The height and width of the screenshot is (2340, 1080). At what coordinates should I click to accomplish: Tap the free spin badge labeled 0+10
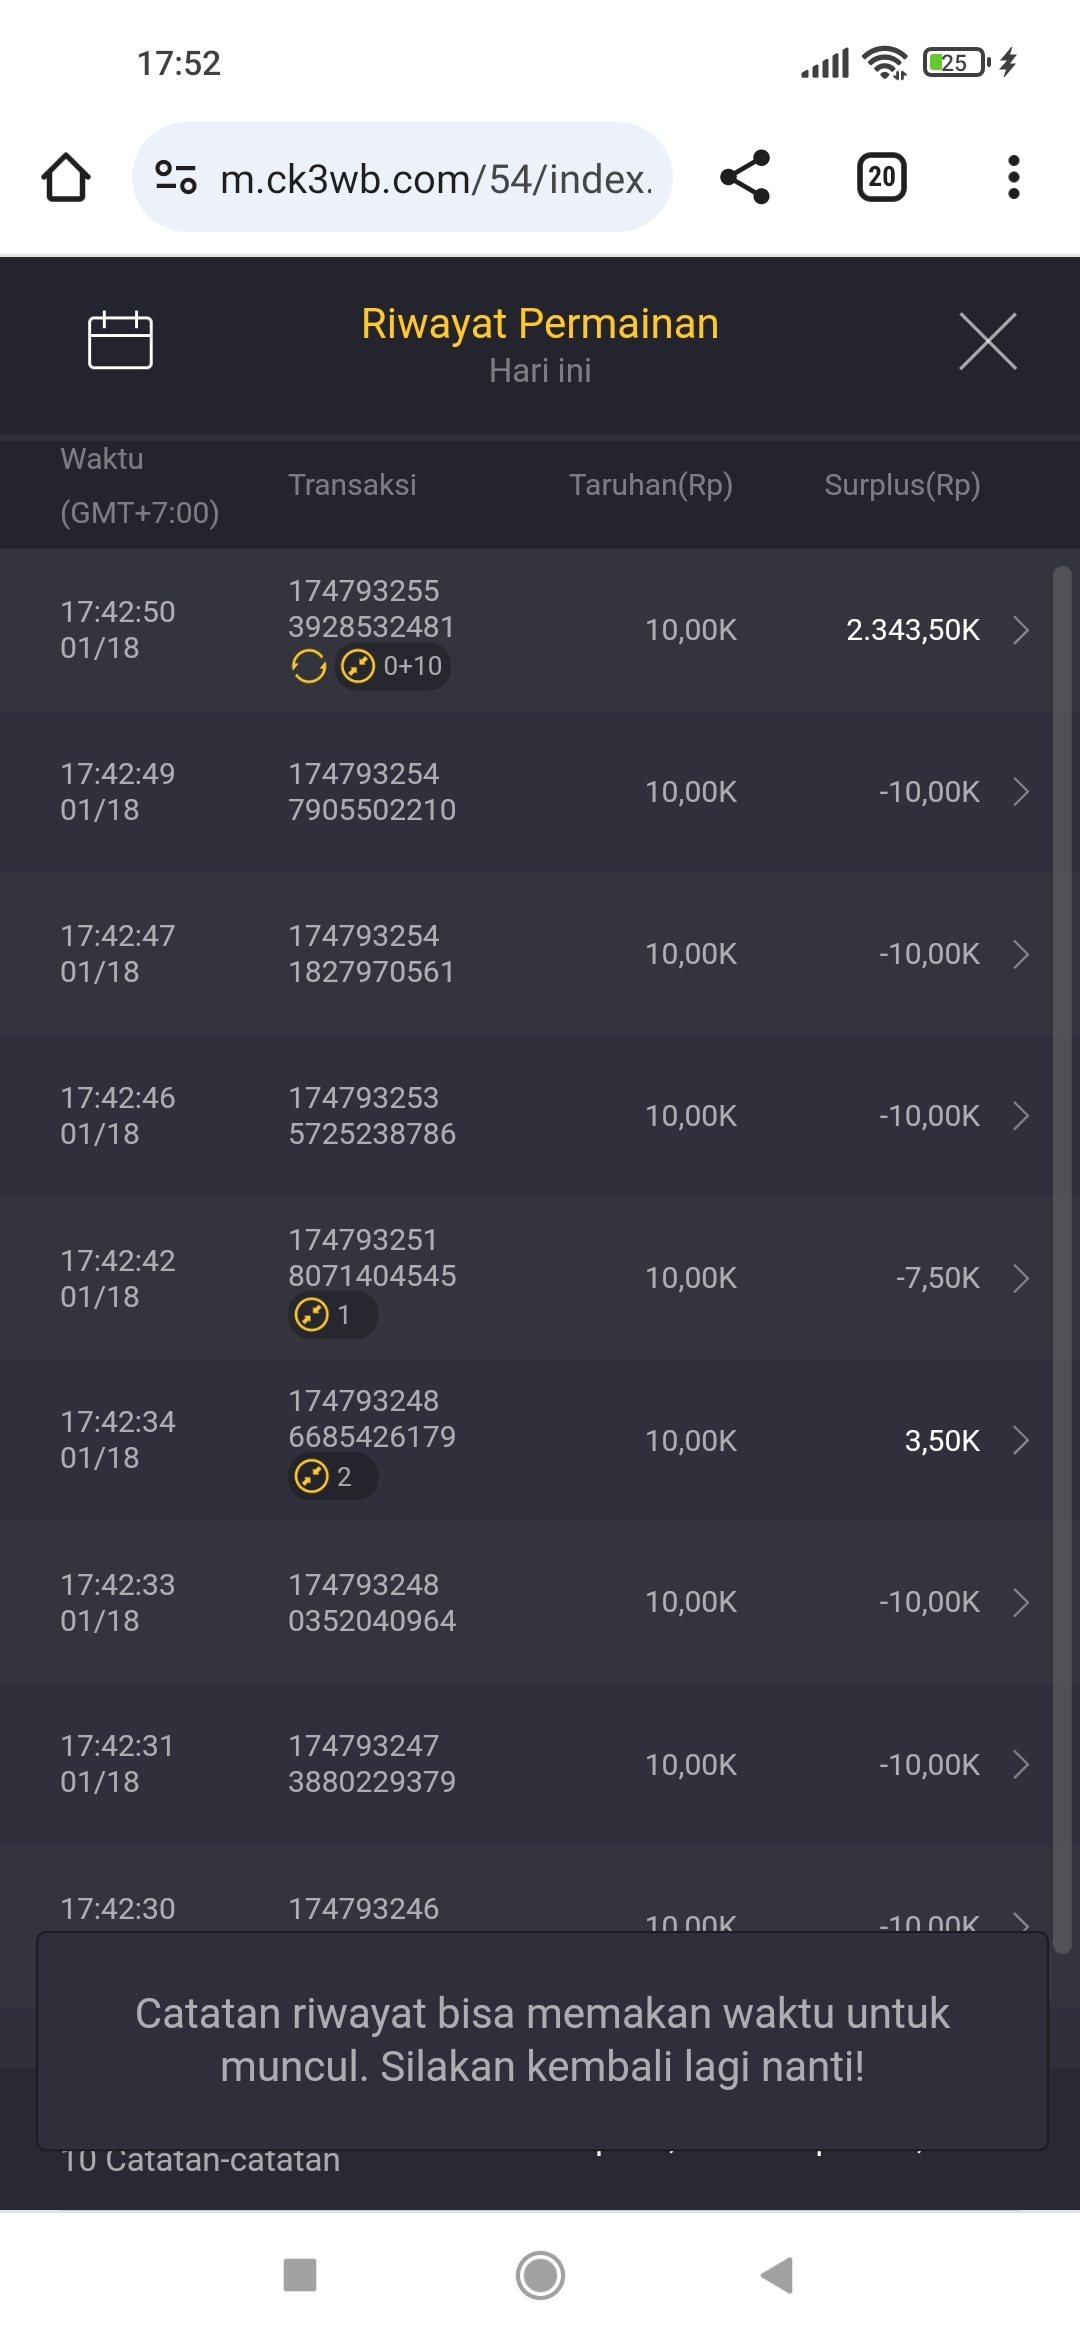point(393,666)
